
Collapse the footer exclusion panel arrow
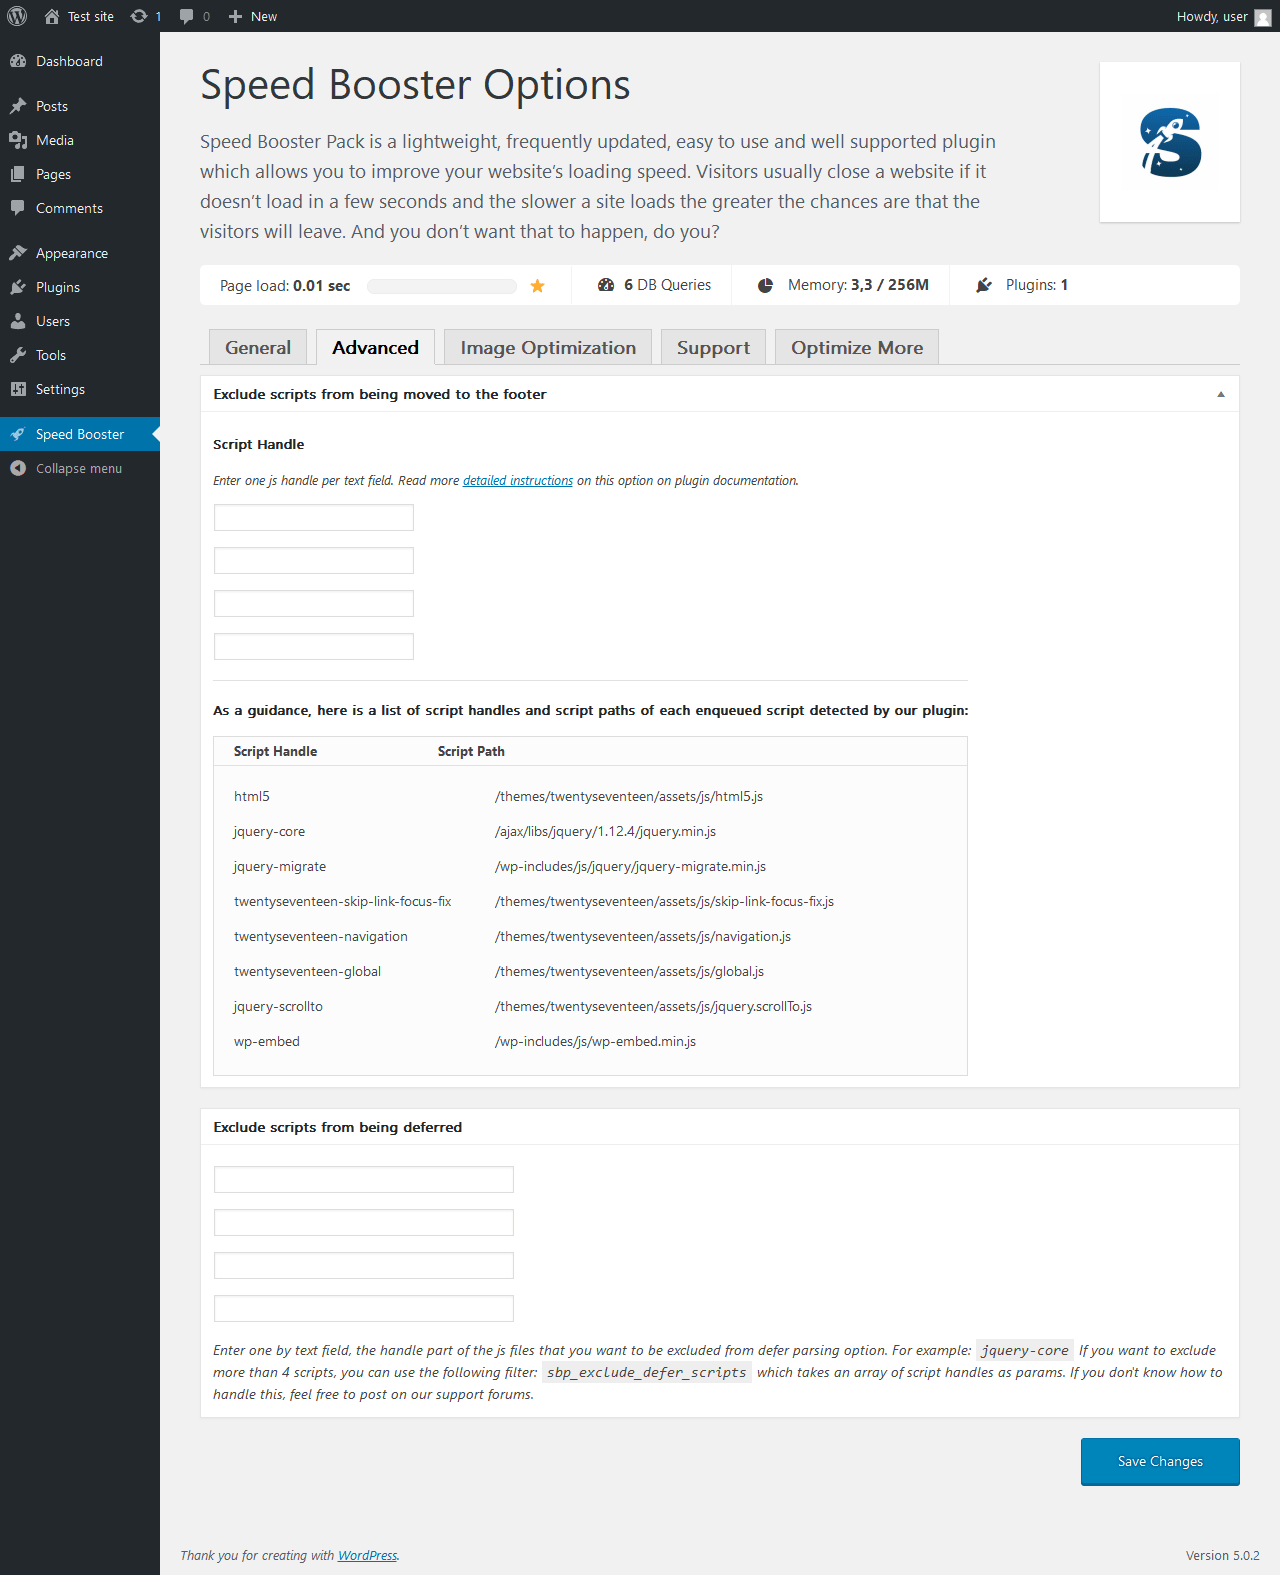pyautogui.click(x=1221, y=394)
